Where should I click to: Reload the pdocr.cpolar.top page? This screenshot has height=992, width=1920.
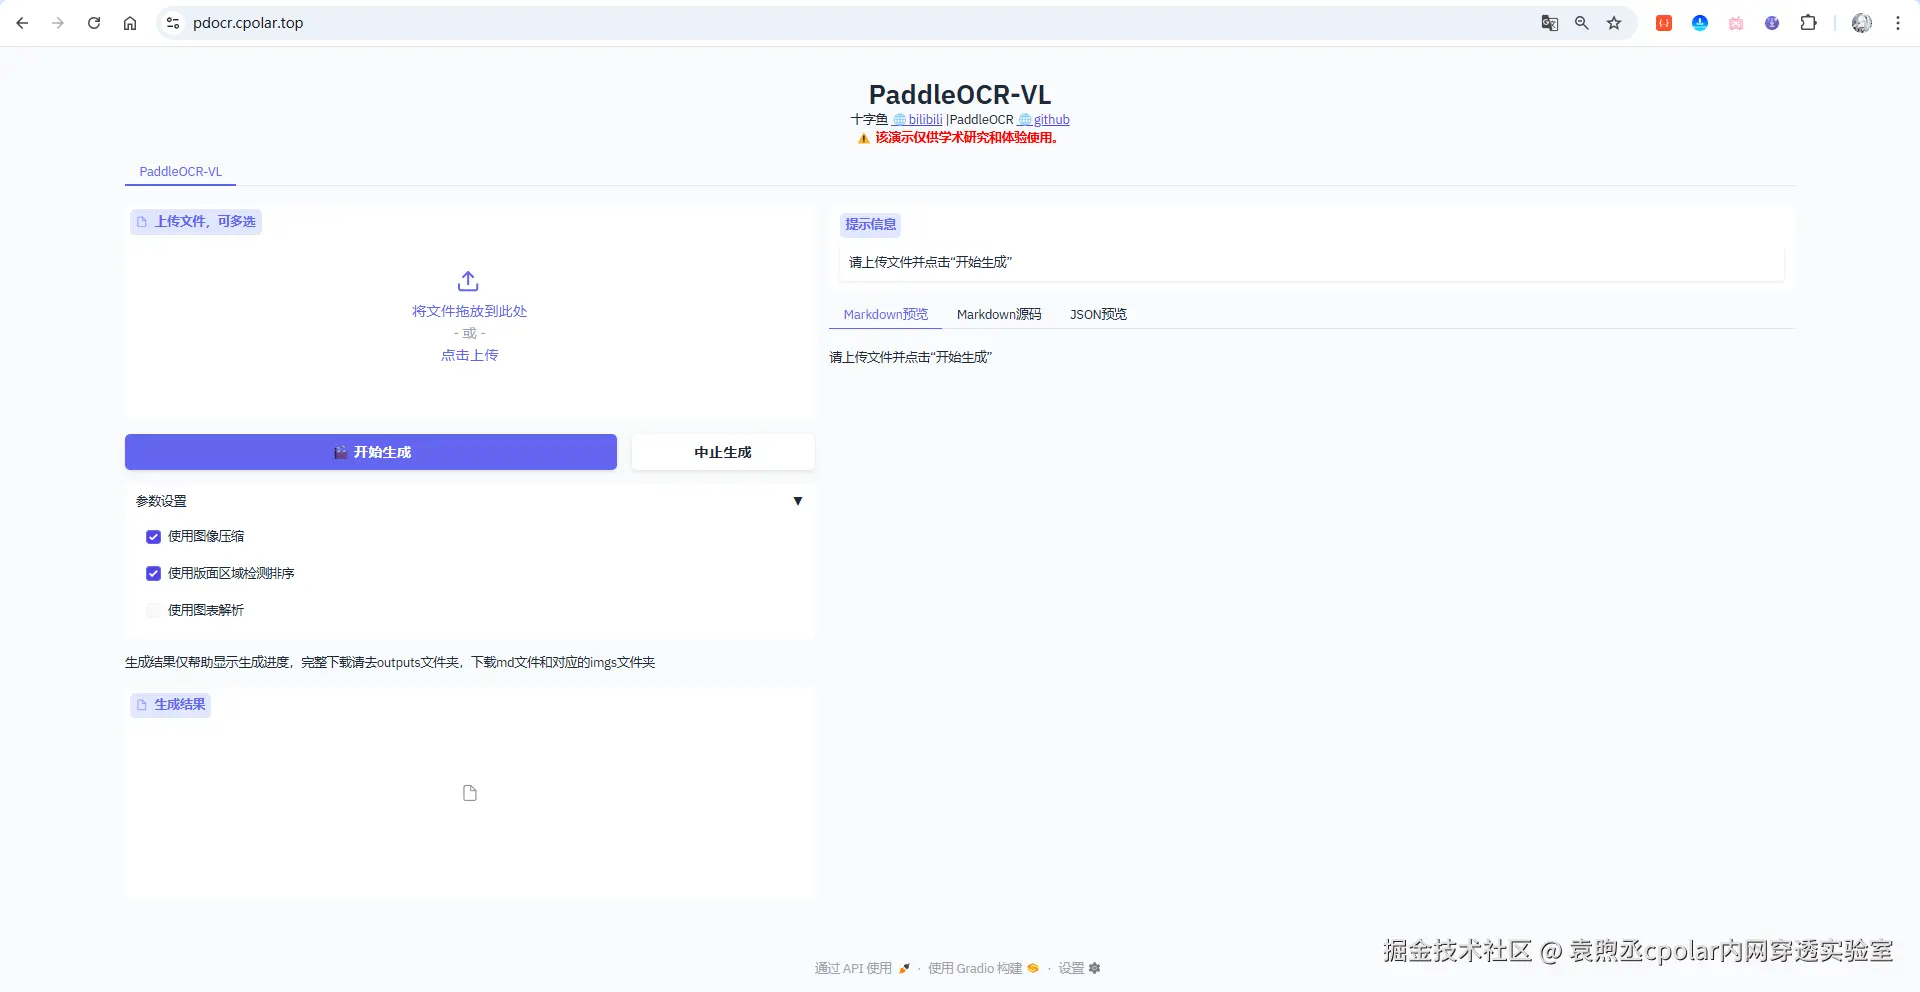[94, 23]
